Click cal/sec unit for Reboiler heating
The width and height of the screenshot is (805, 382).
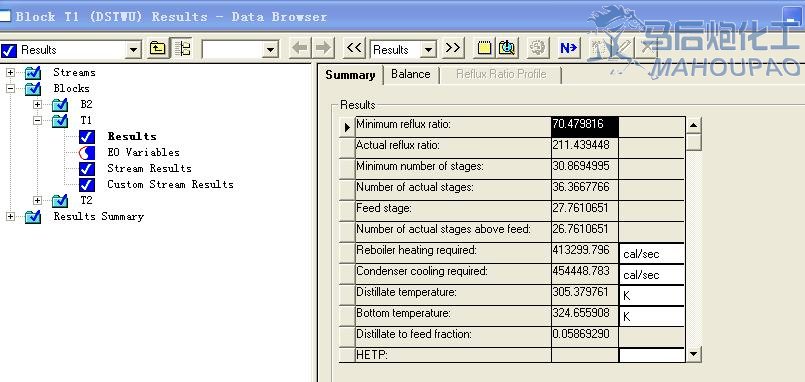[x=652, y=254]
